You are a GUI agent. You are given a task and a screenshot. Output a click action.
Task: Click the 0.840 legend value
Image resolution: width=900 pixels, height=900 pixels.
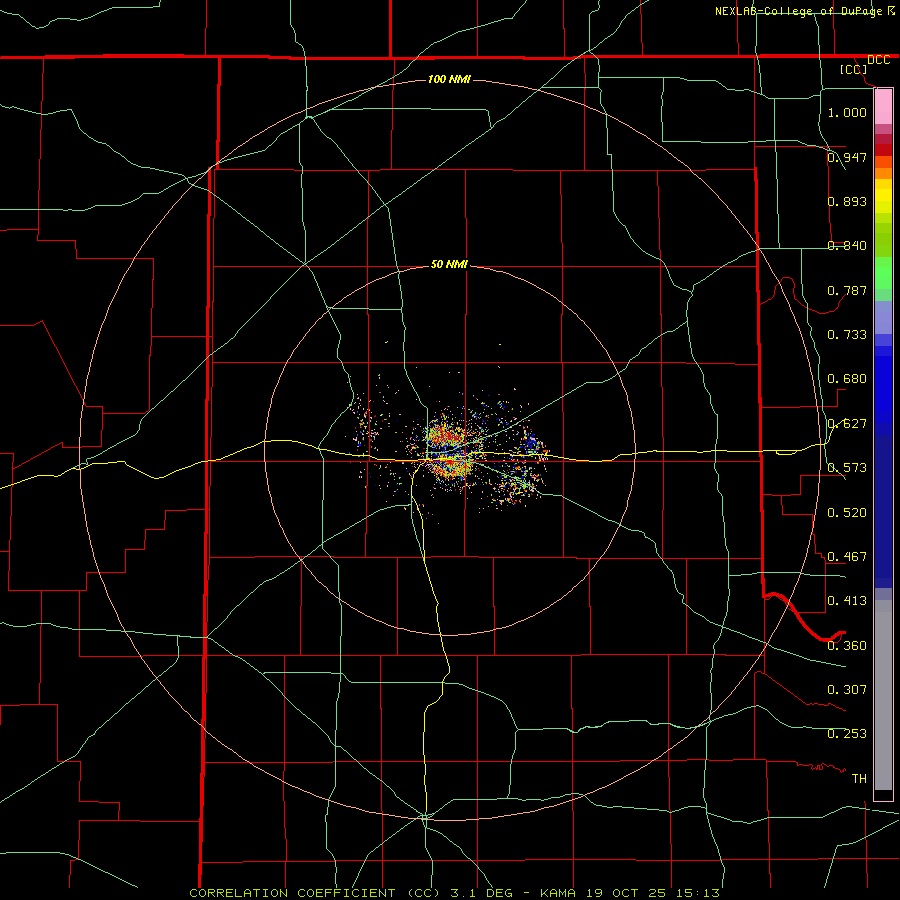[847, 246]
